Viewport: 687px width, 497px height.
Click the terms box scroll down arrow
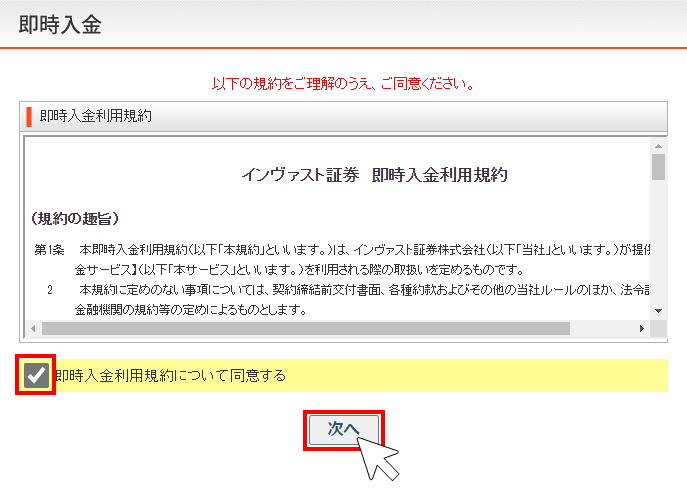(x=658, y=311)
